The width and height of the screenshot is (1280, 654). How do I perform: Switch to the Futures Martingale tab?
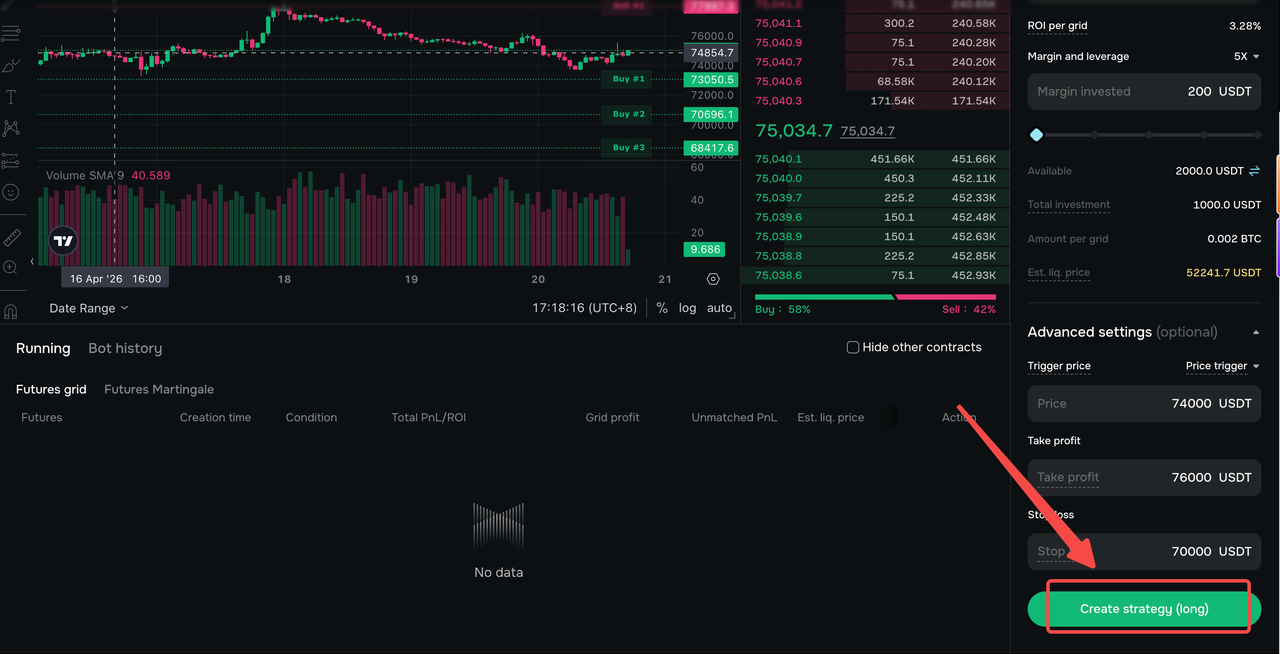click(159, 389)
